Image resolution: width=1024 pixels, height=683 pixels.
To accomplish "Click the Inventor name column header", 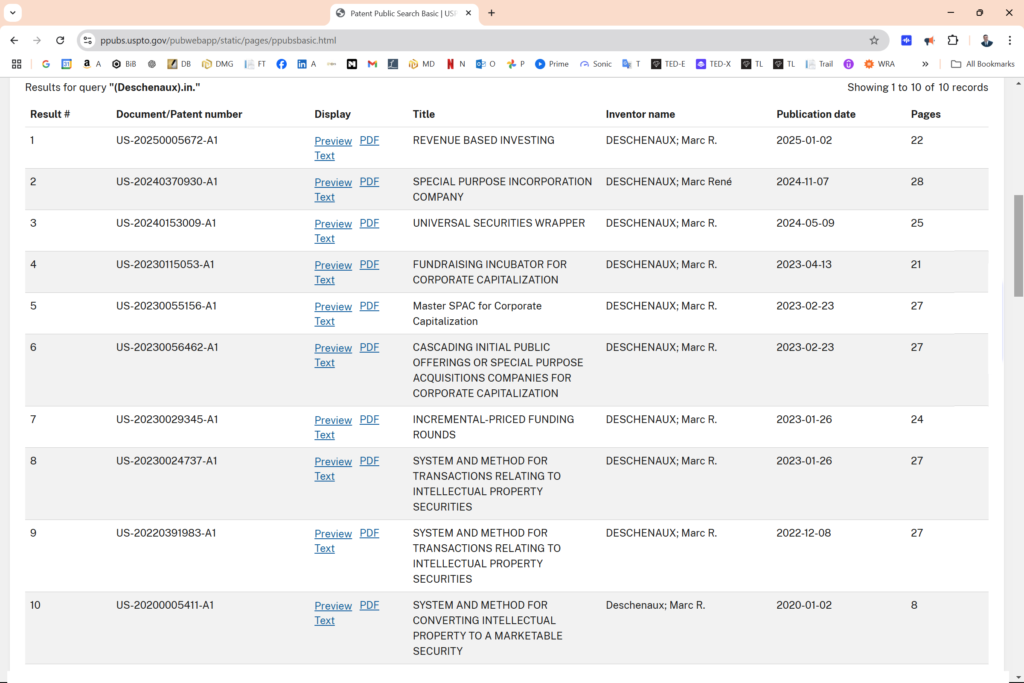I will (x=640, y=114).
